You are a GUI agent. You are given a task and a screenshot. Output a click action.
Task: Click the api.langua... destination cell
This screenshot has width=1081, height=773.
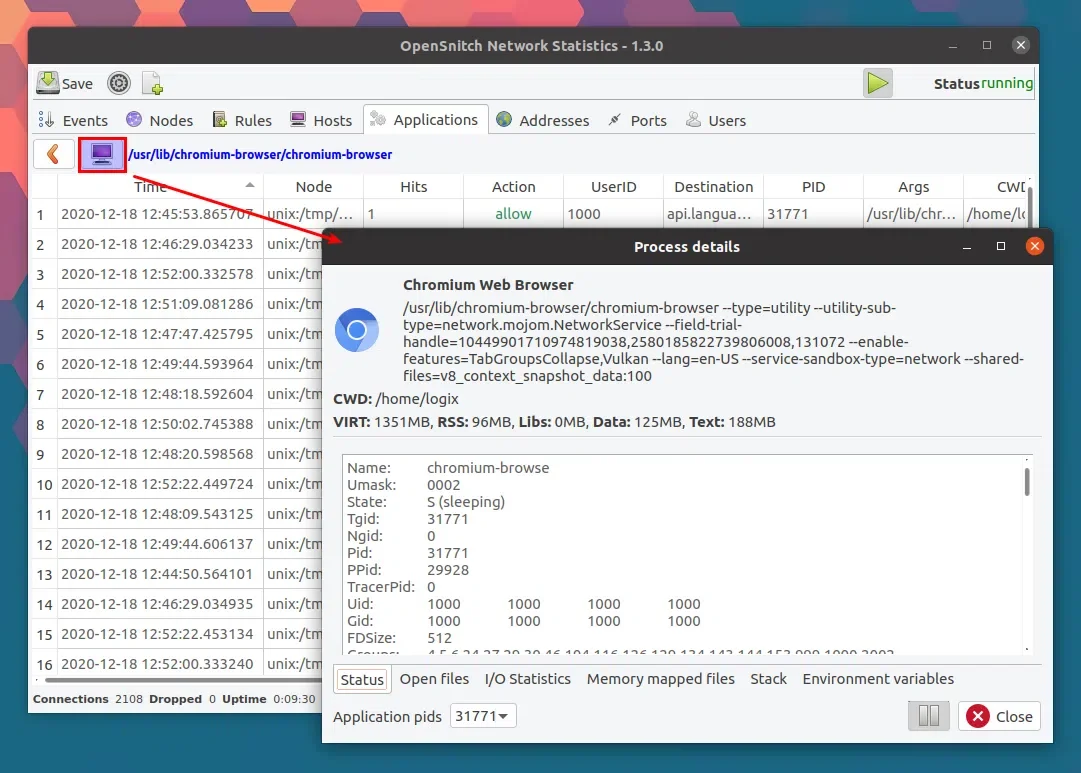point(714,214)
